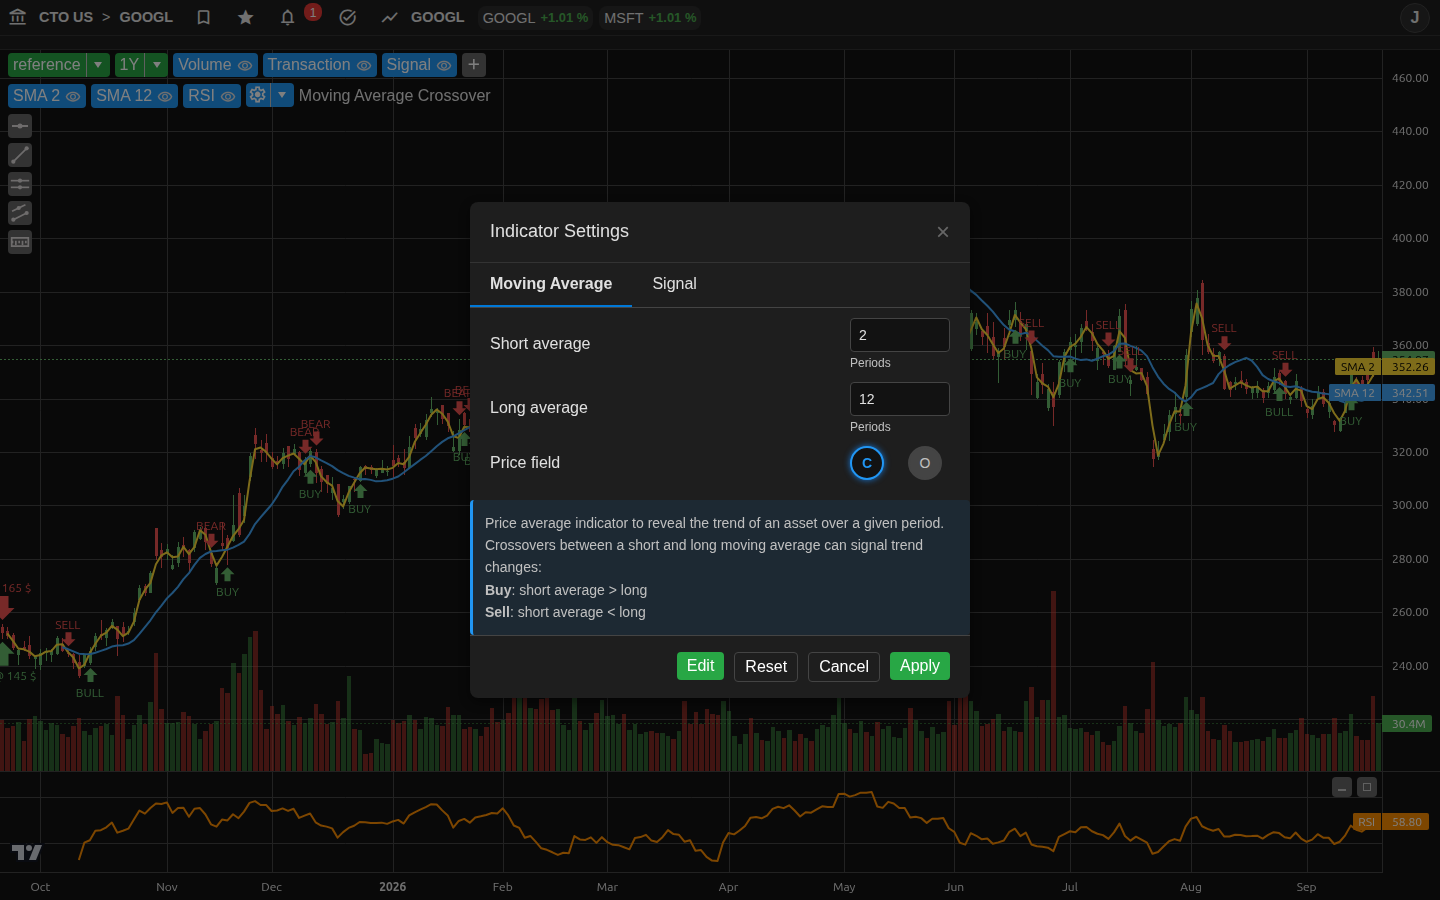The width and height of the screenshot is (1440, 900).
Task: Select the parallel horizontal lines tool
Action: click(20, 184)
